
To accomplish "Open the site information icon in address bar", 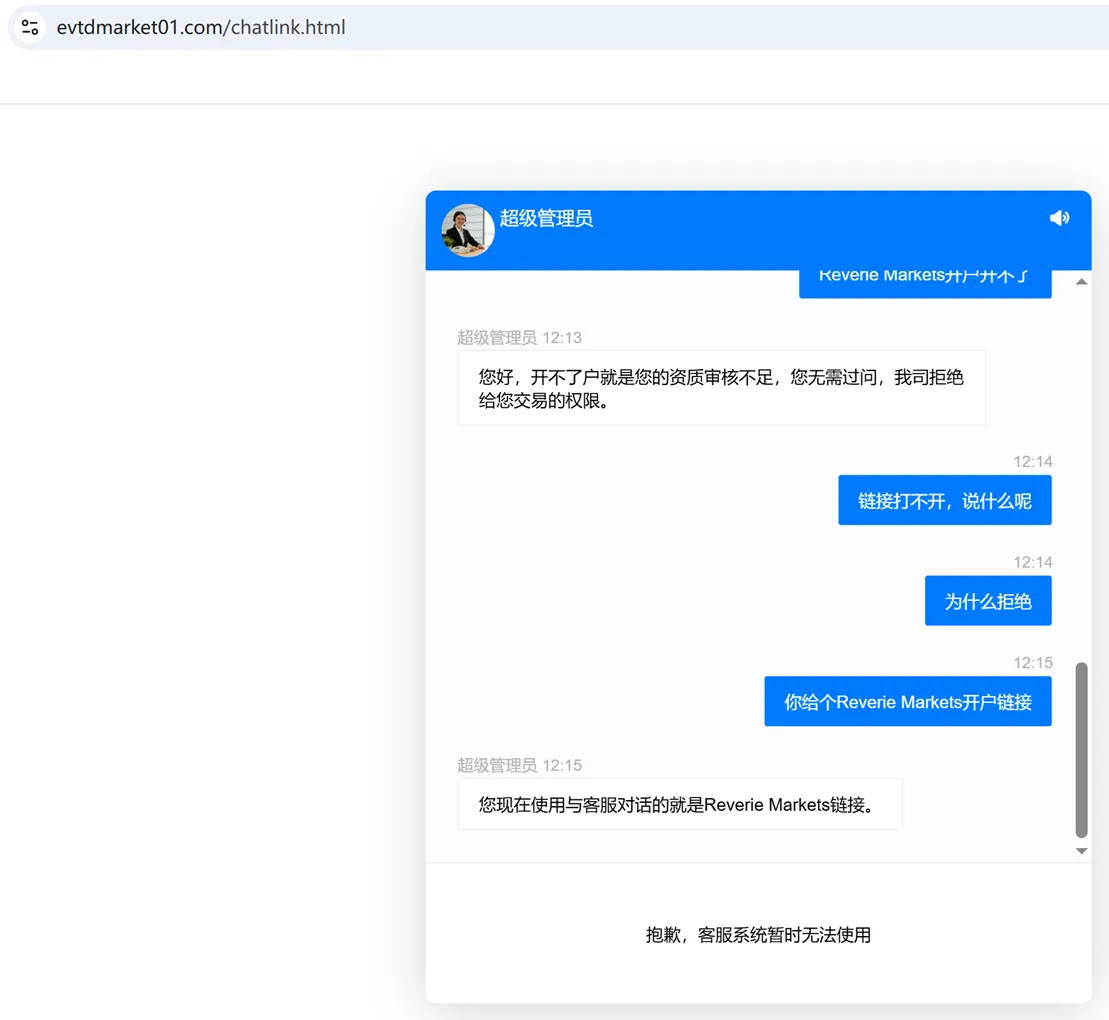I will tap(30, 28).
